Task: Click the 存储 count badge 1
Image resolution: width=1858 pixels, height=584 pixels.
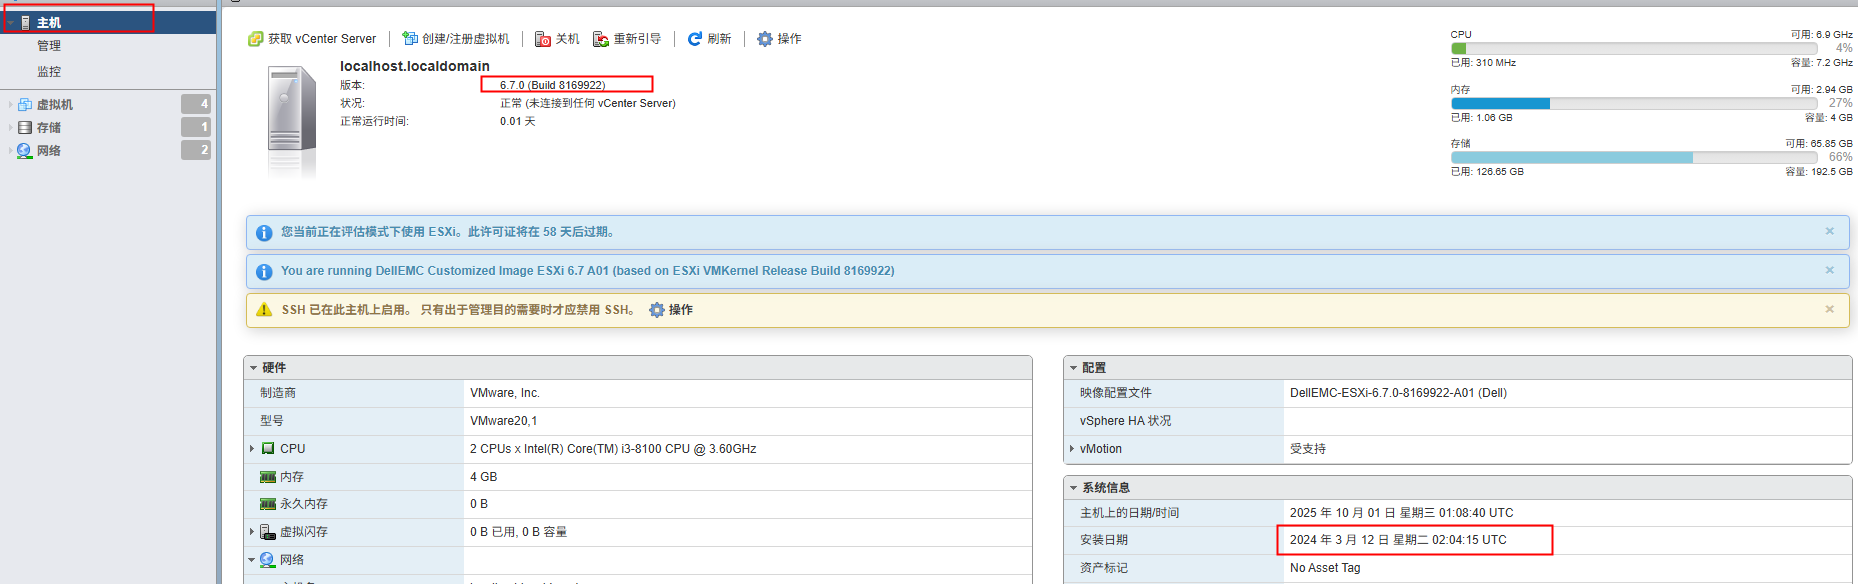Action: click(x=196, y=127)
